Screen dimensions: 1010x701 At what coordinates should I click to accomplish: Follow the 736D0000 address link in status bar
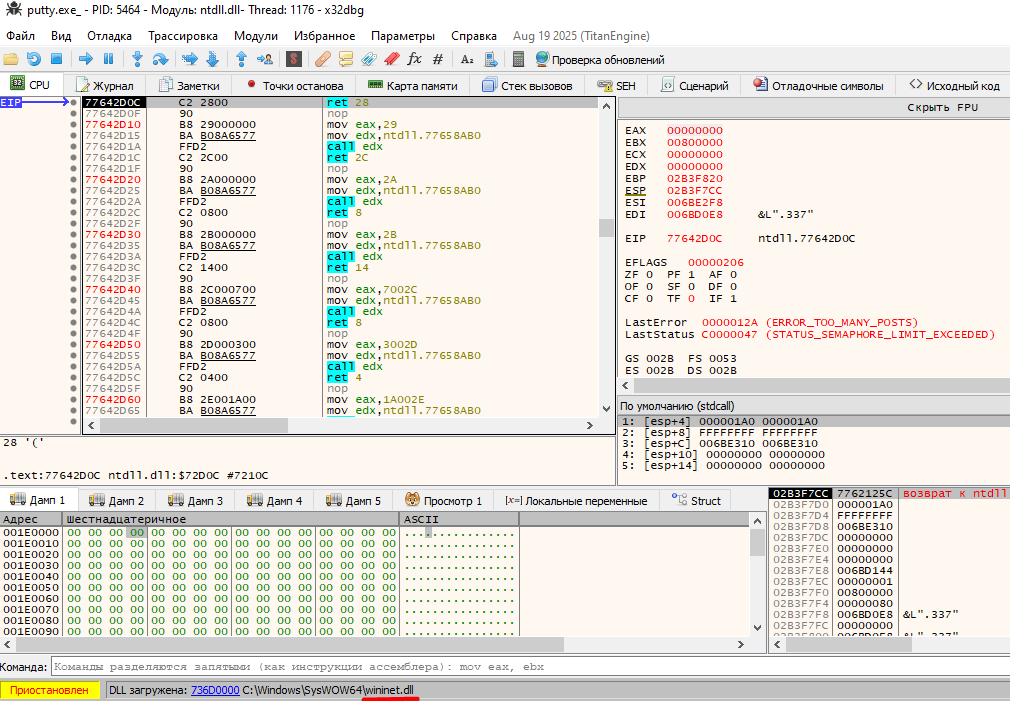click(214, 690)
